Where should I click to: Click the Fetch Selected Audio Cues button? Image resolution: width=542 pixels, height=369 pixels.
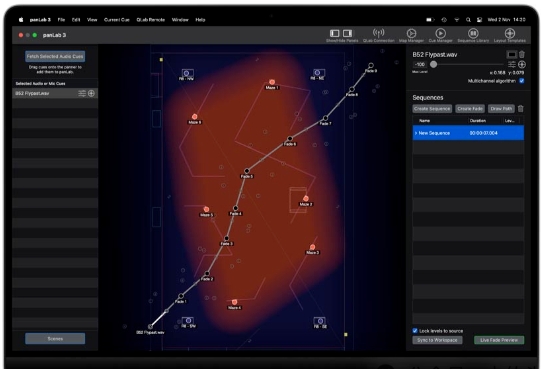pyautogui.click(x=55, y=56)
